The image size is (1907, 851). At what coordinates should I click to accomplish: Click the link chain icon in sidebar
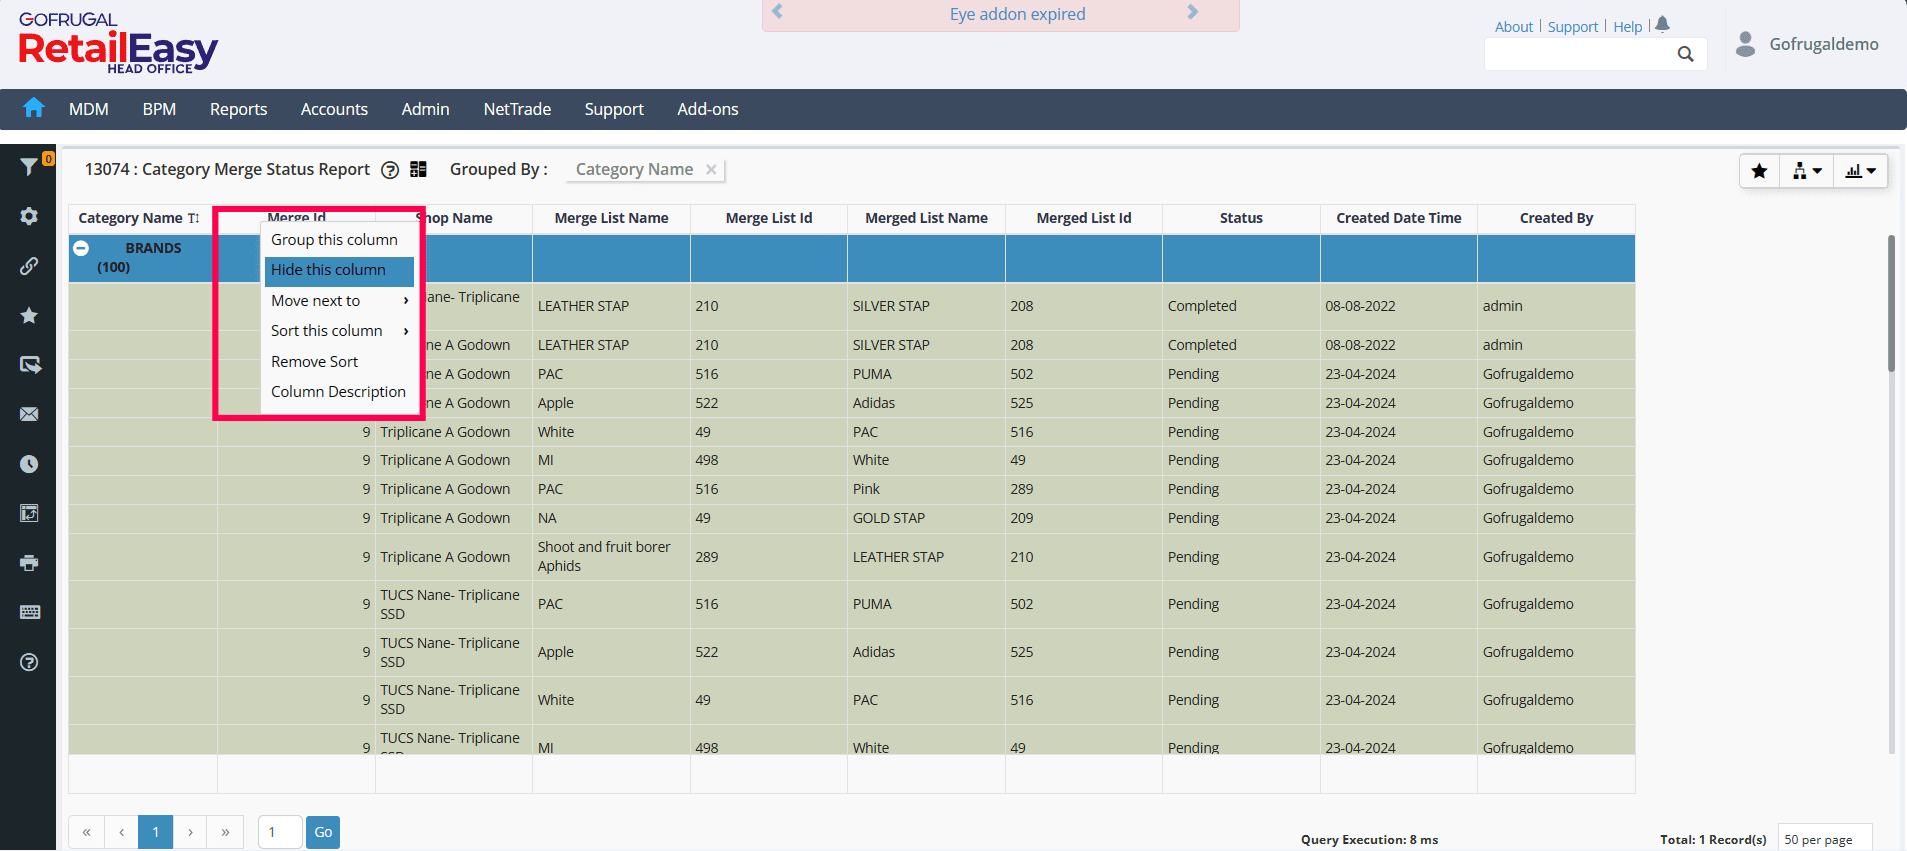(29, 266)
